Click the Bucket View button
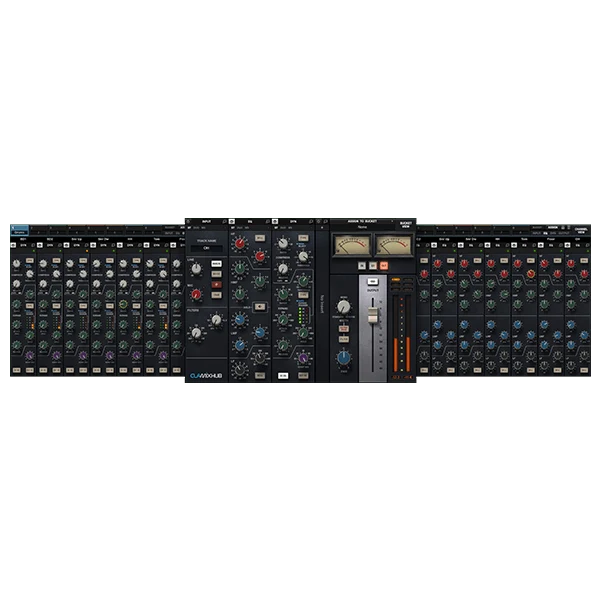 point(406,225)
